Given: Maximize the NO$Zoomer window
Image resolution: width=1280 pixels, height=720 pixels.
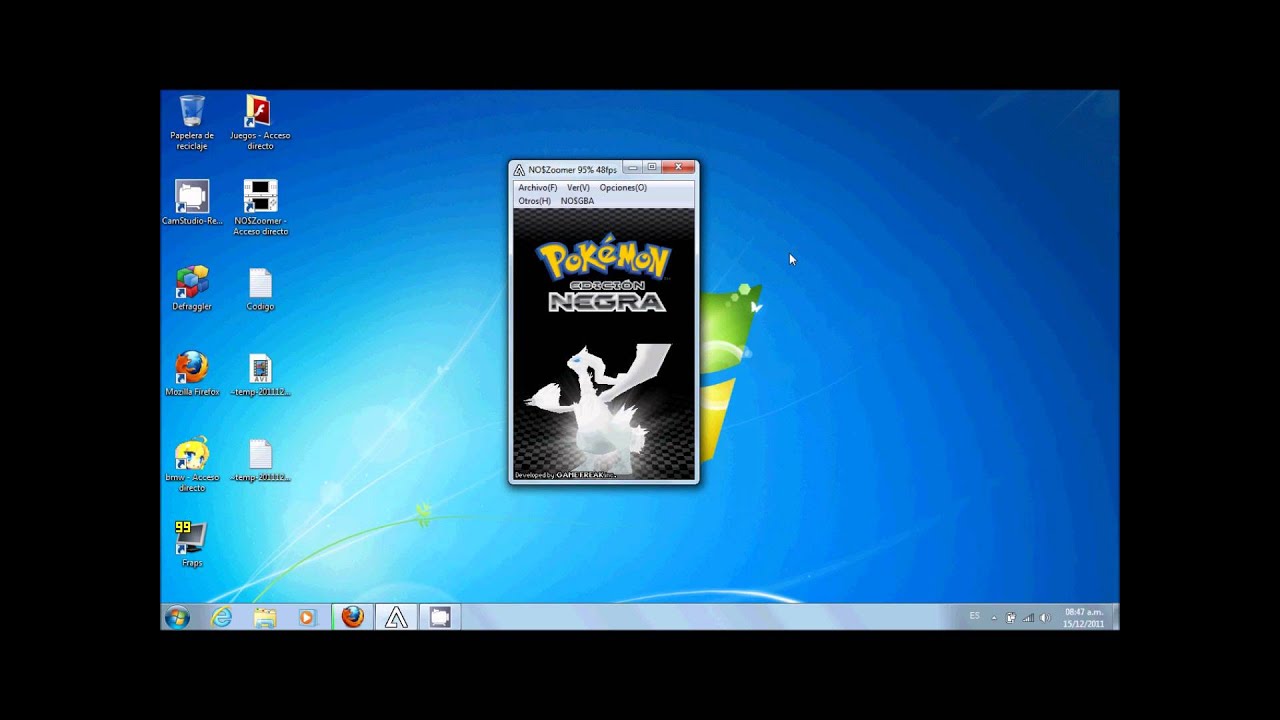Looking at the screenshot, I should point(651,167).
